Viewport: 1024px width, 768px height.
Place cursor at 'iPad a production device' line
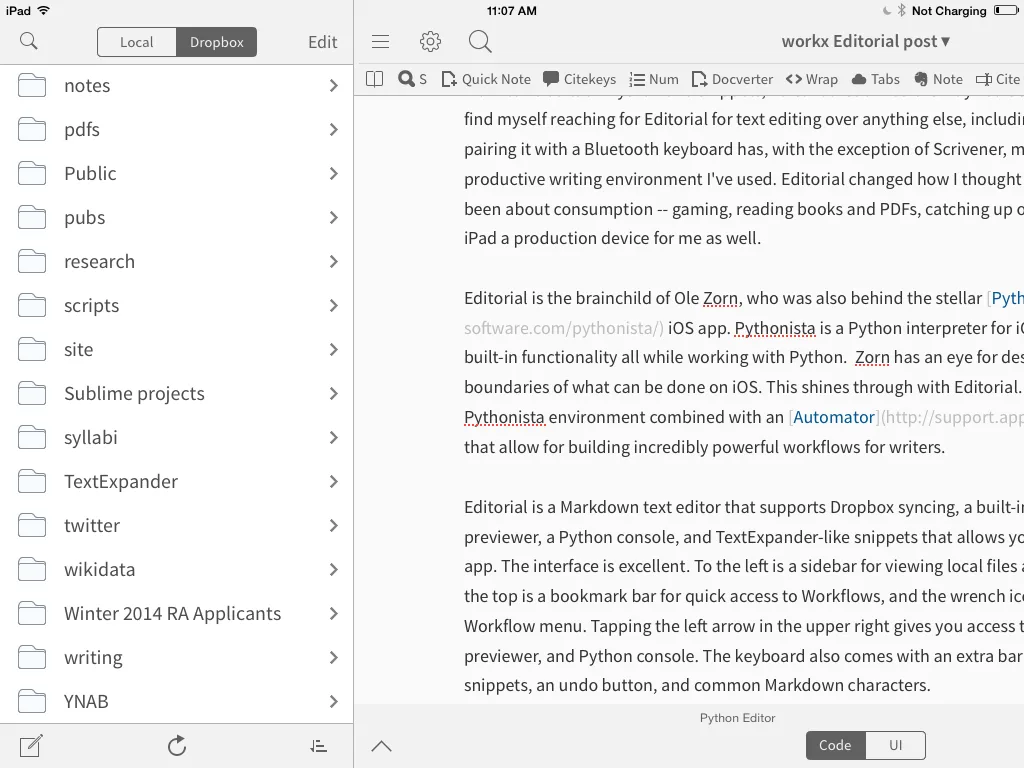(613, 238)
